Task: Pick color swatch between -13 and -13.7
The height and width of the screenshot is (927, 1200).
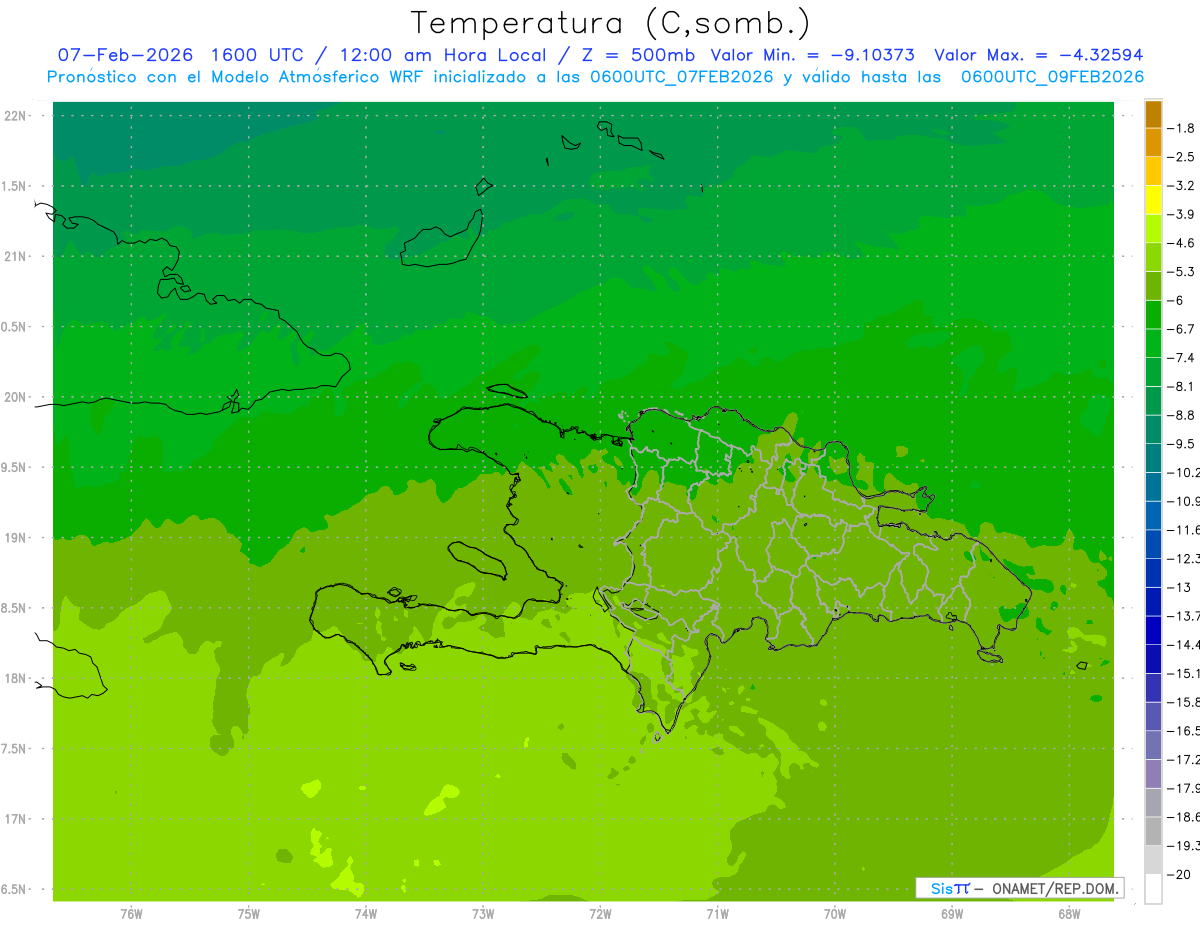Action: click(1153, 602)
